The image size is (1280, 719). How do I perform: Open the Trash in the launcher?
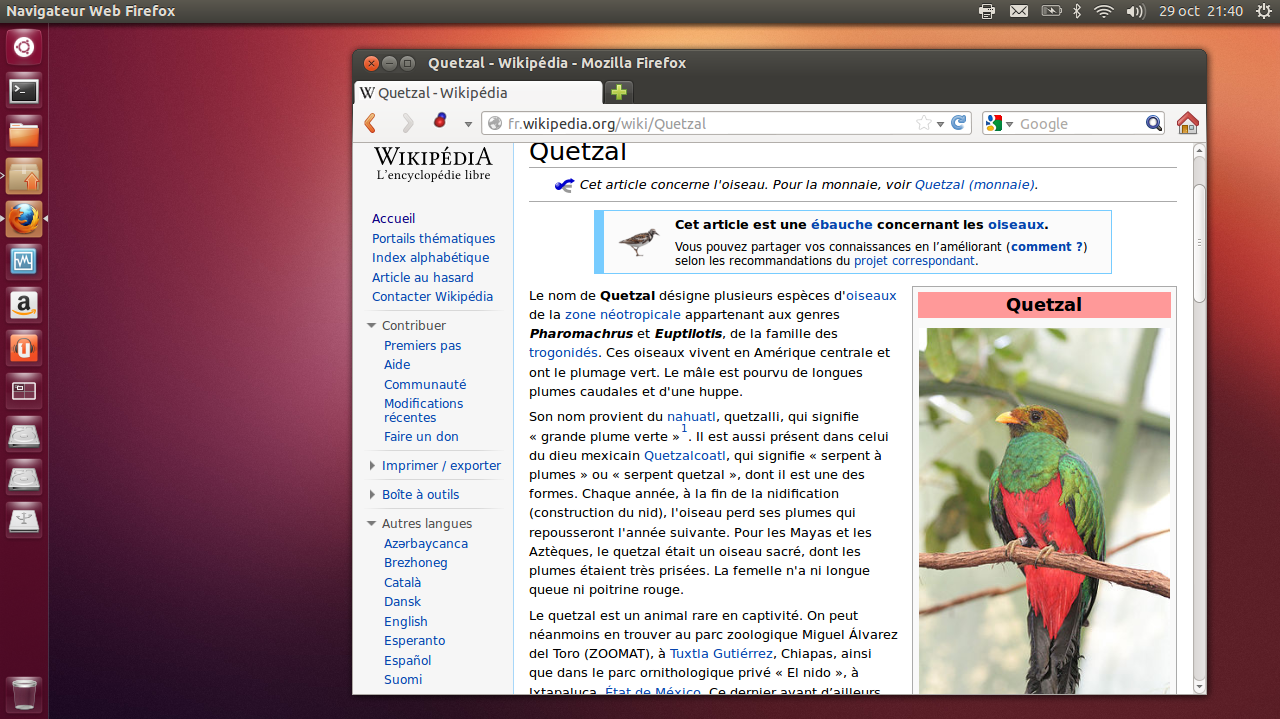[x=24, y=693]
